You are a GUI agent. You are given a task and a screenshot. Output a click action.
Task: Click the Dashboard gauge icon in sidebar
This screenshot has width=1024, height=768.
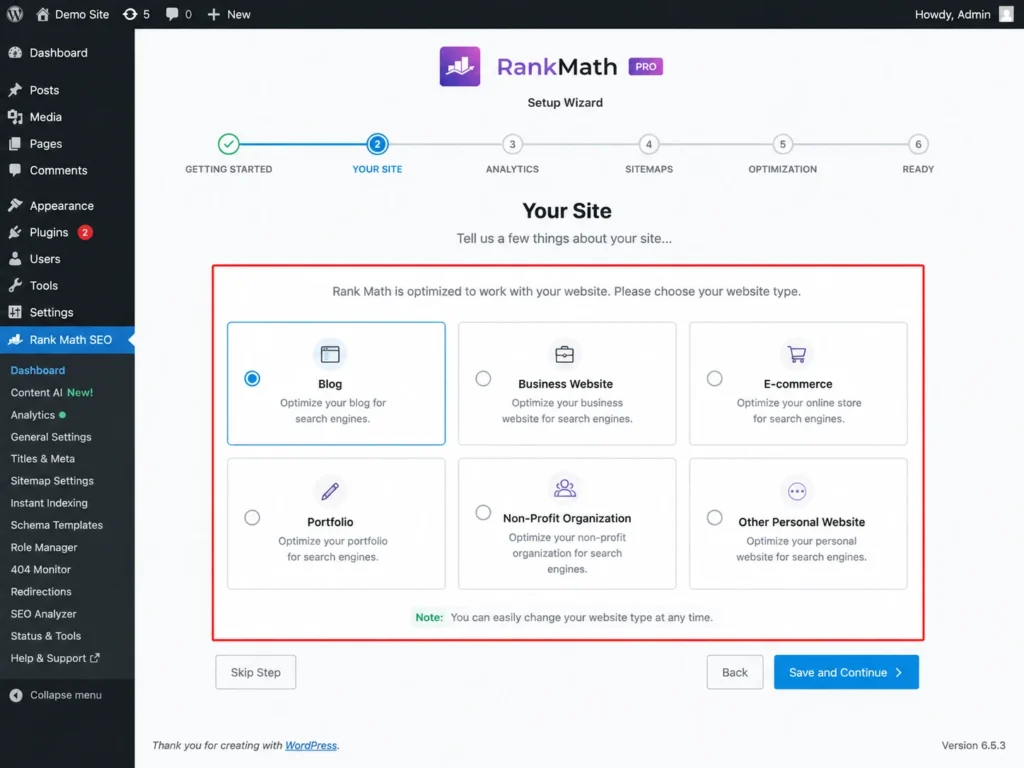pyautogui.click(x=15, y=52)
